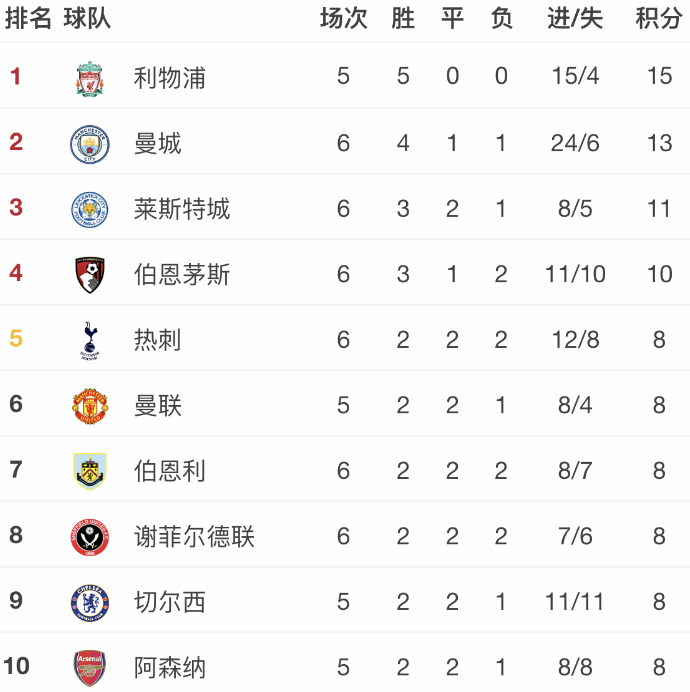Click rank number 5 for 热刺
This screenshot has height=692, width=690.
click(16, 338)
